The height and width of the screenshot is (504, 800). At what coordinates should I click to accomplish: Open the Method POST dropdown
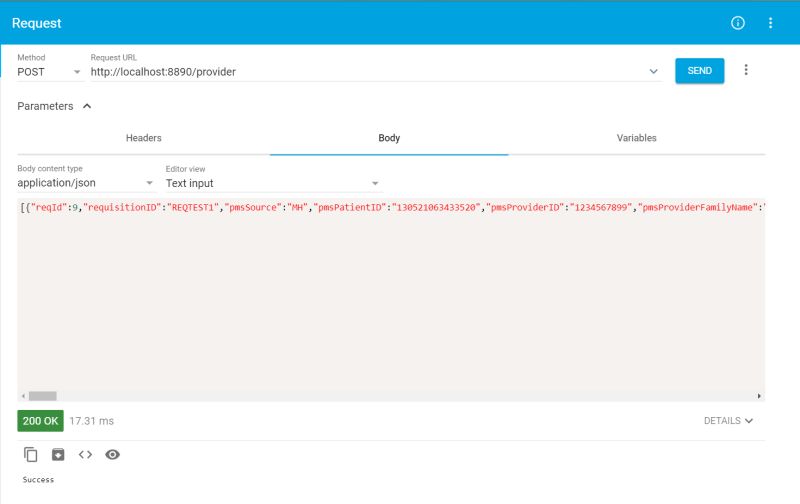point(49,72)
